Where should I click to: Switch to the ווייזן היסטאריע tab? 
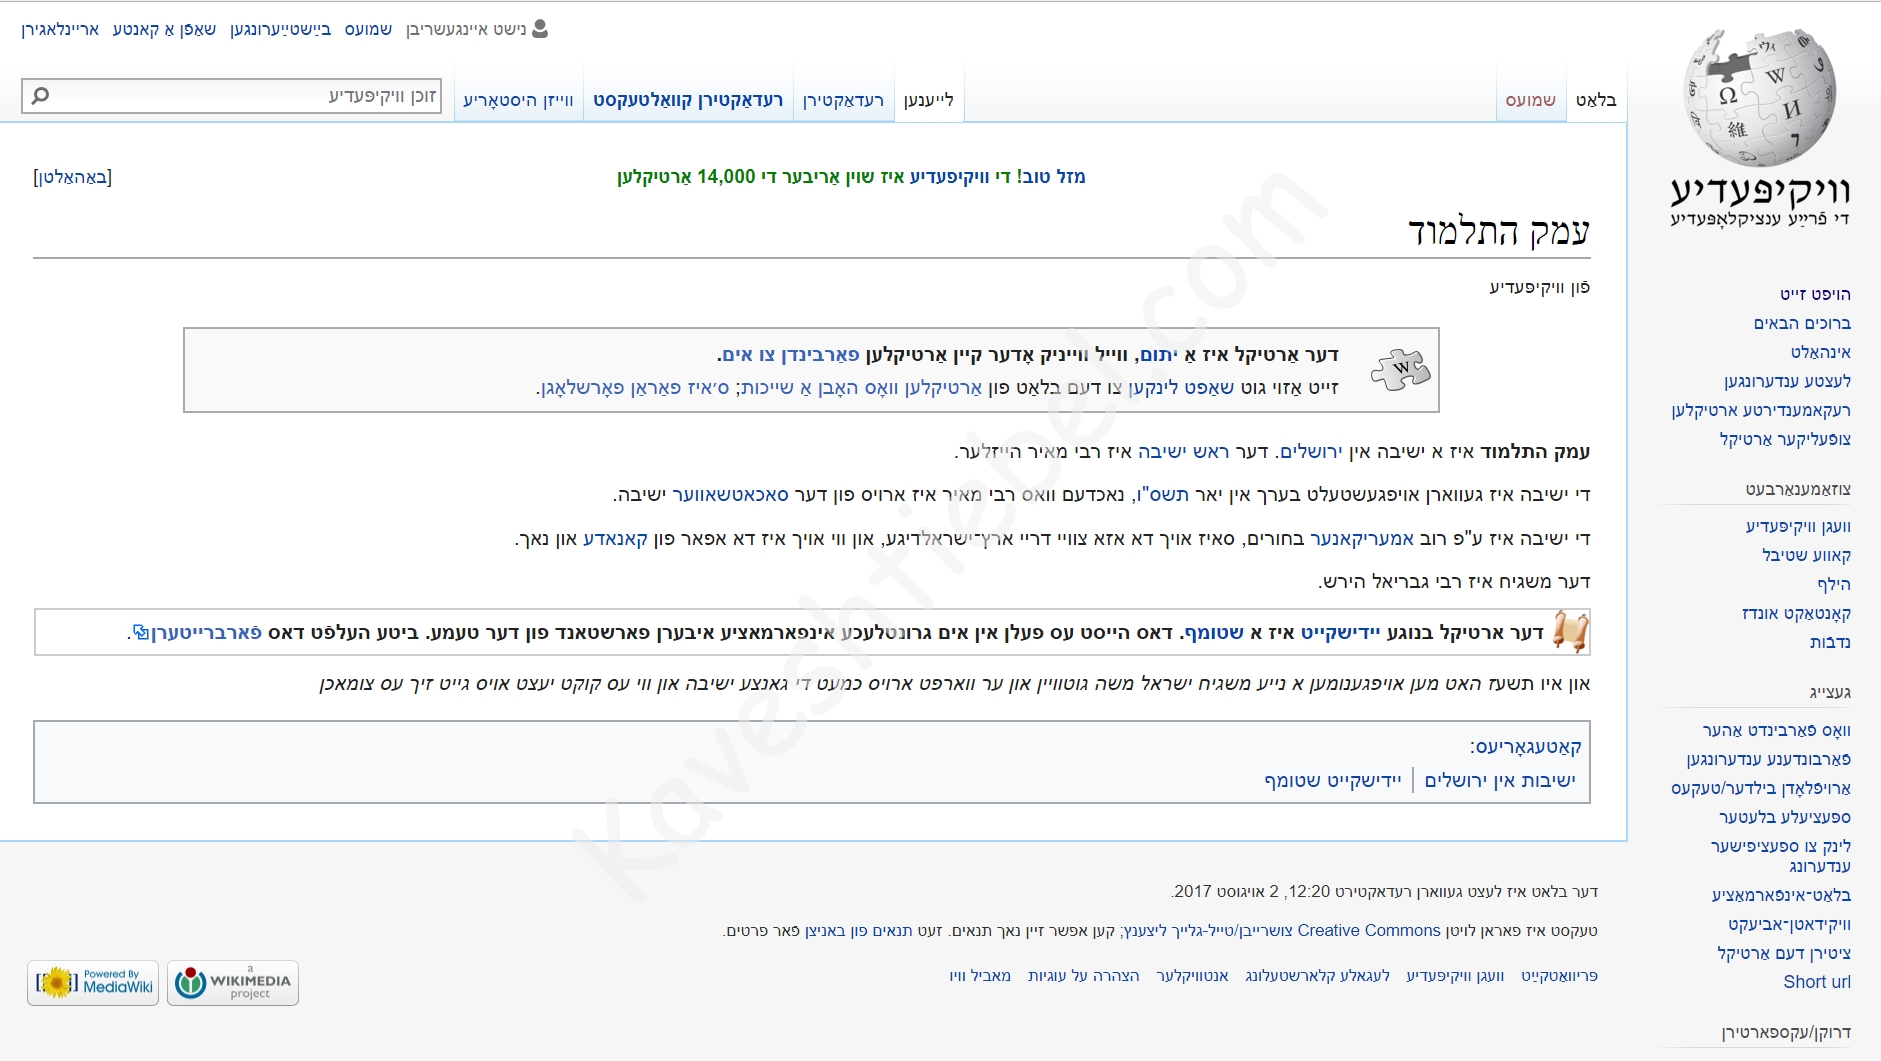point(518,100)
